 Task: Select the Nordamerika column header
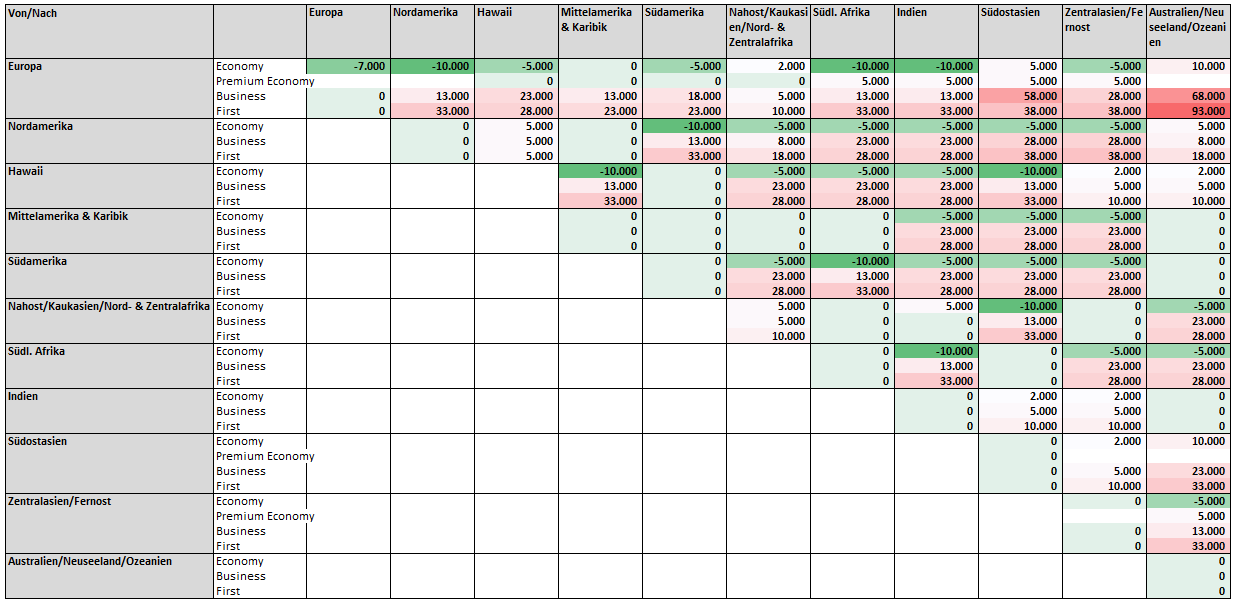(432, 31)
